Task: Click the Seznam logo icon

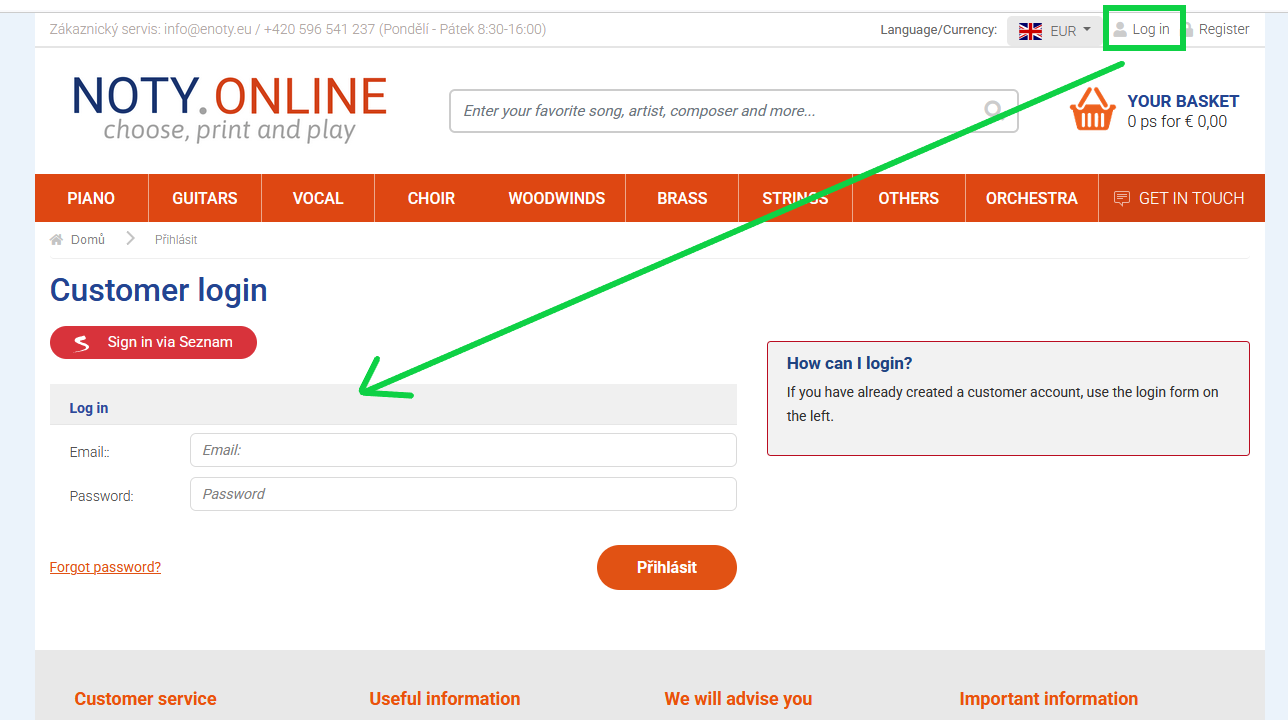Action: pos(82,343)
